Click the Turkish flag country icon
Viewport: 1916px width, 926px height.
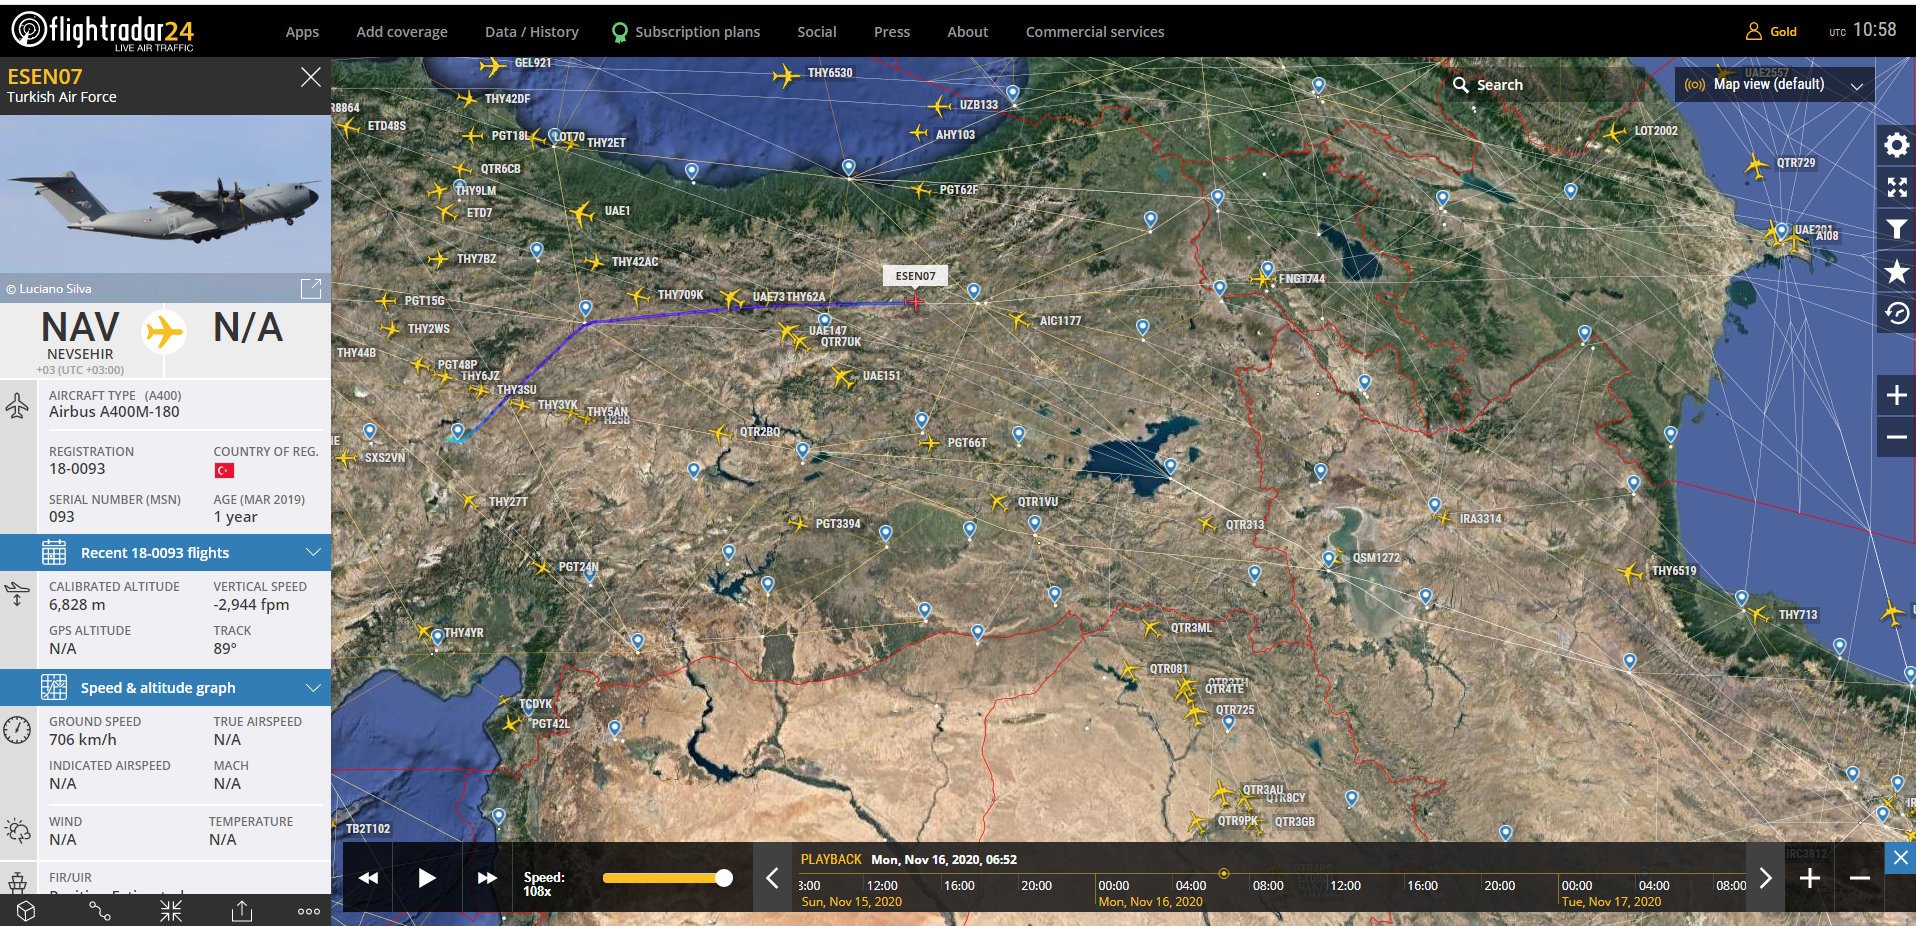[224, 470]
